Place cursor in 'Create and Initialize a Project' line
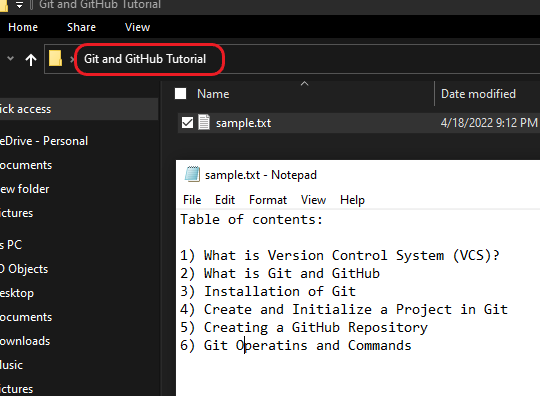This screenshot has width=540, height=396. (x=344, y=309)
